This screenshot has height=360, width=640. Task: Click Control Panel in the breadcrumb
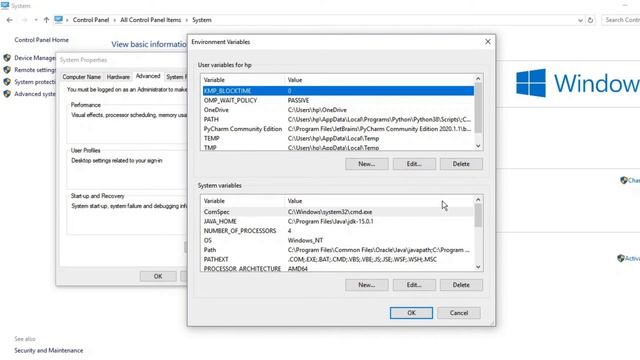click(91, 20)
